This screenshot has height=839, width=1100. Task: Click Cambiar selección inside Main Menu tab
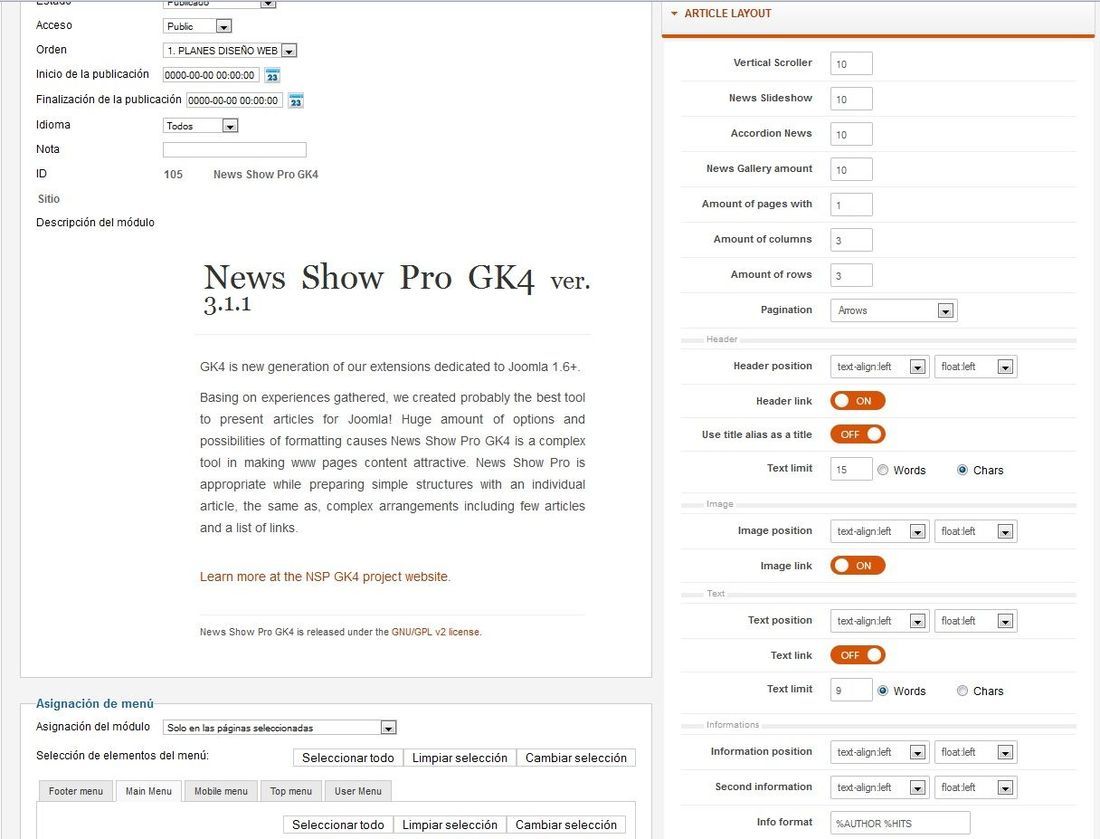point(566,825)
